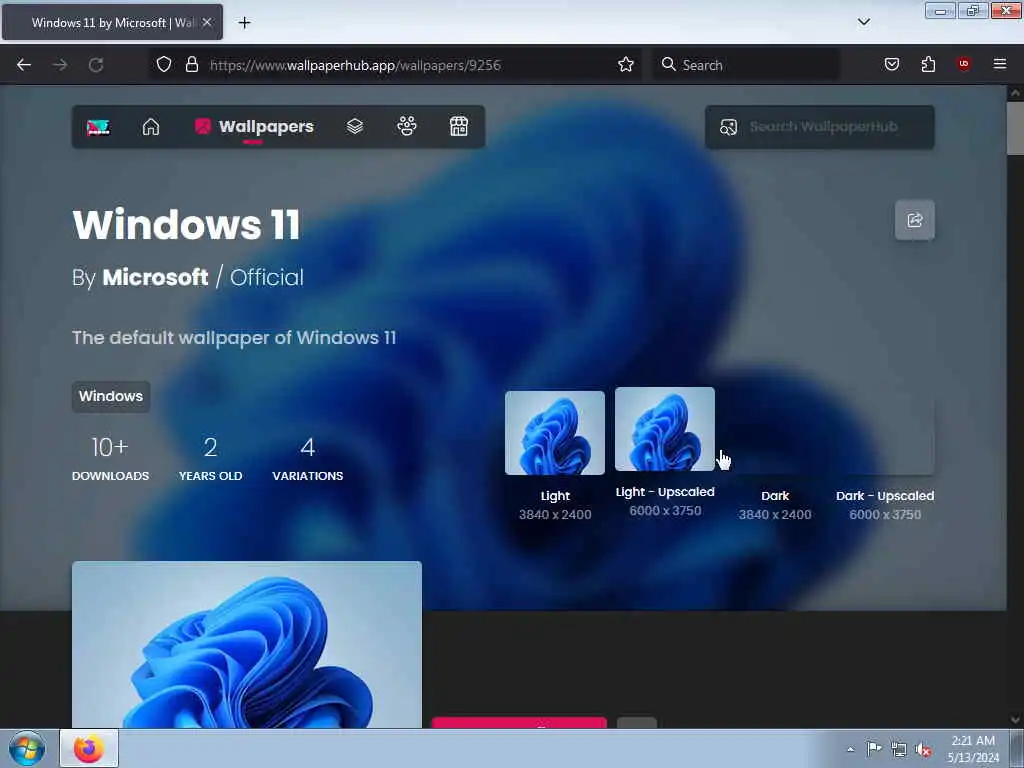
Task: Click the Action Center flag tray icon
Action: tap(873, 748)
